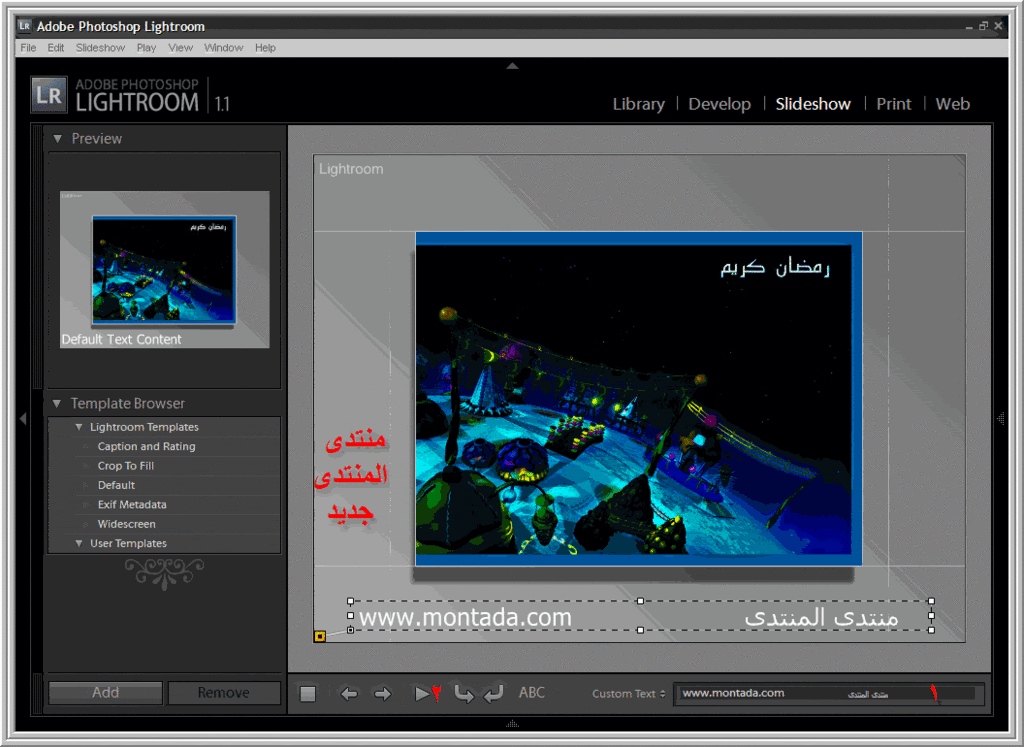Select the Widescreen template
The width and height of the screenshot is (1024, 747).
tap(127, 524)
